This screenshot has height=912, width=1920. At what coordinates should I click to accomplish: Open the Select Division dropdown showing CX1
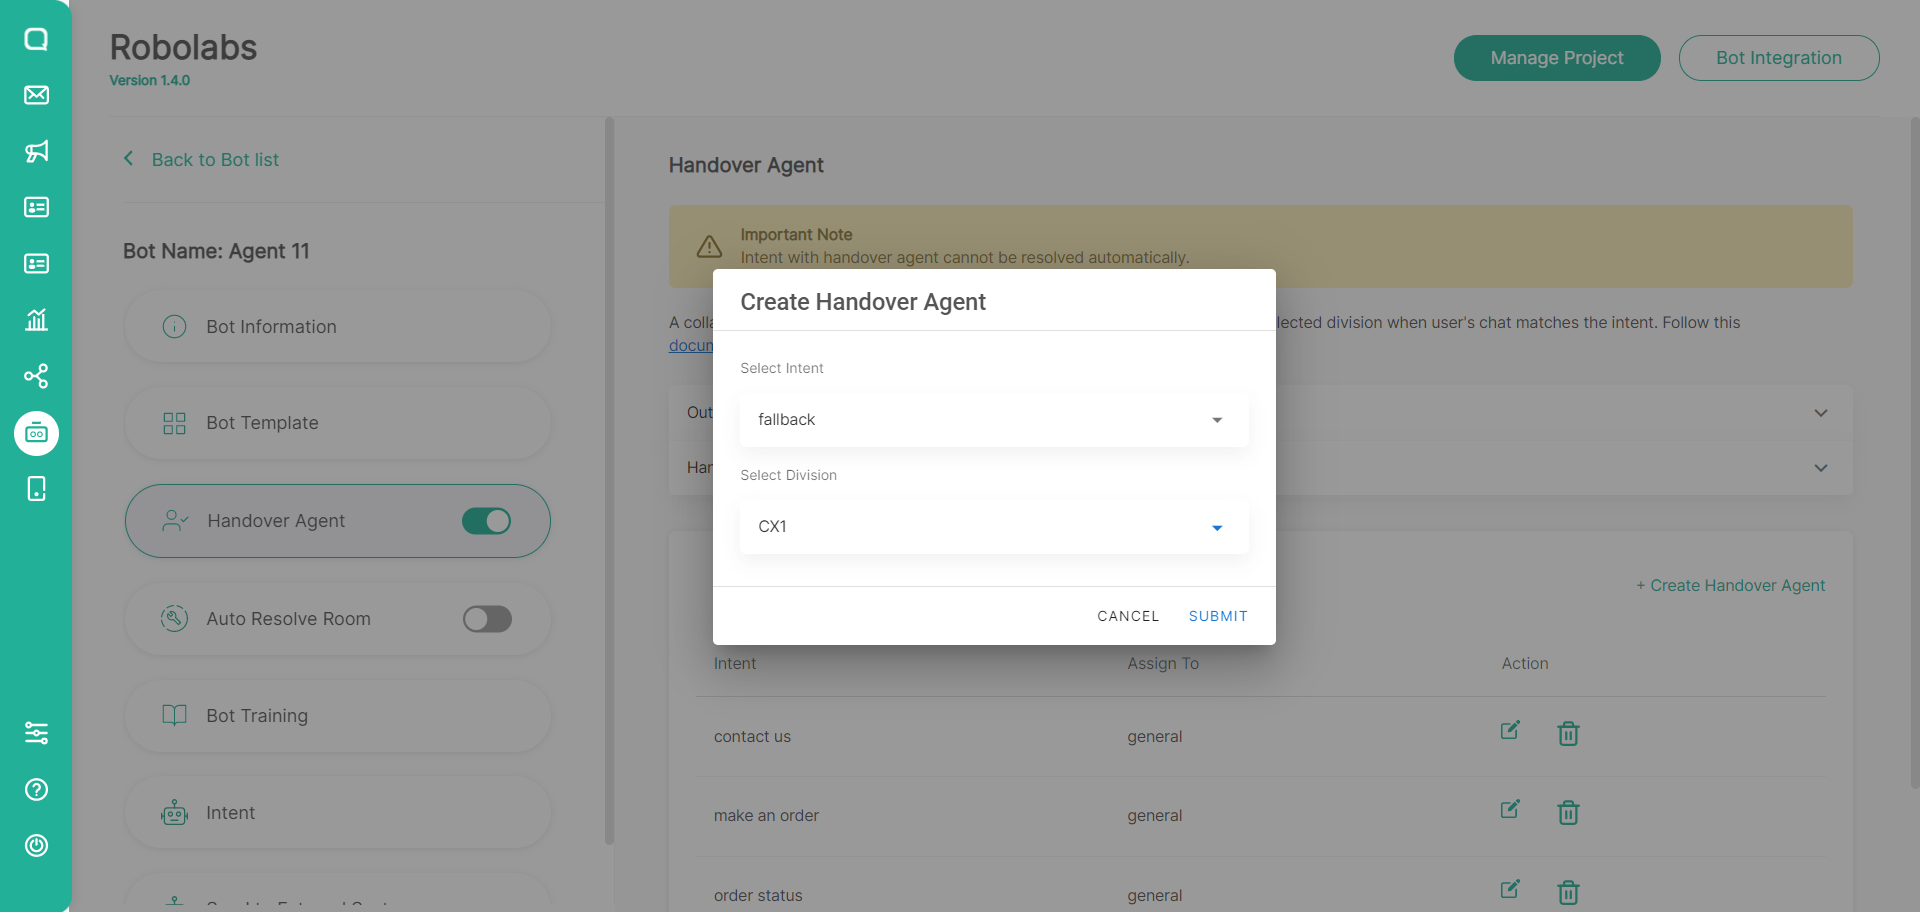tap(993, 527)
